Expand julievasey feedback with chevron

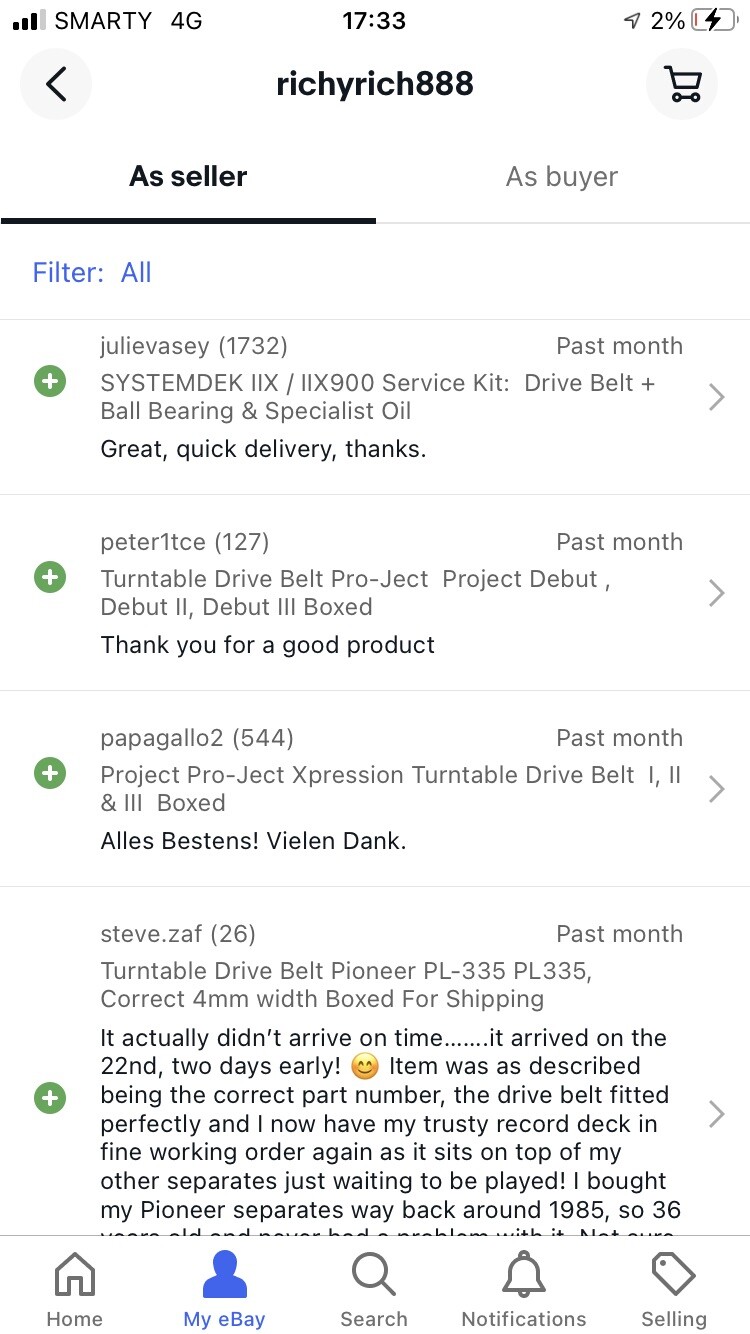click(x=716, y=398)
